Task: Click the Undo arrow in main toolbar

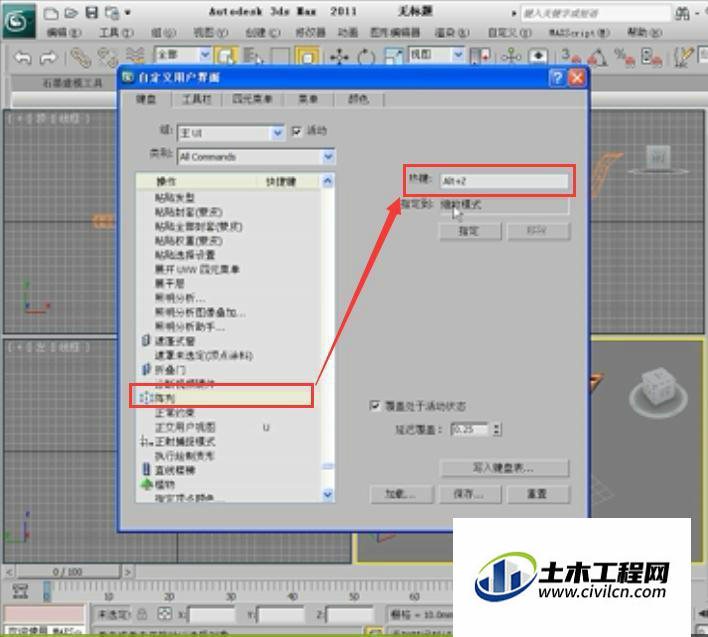Action: coord(23,57)
